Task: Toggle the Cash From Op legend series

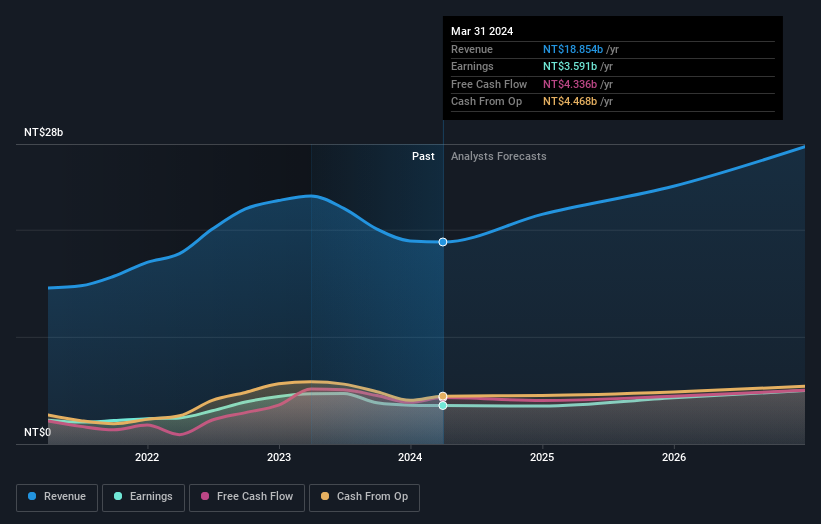Action: [364, 497]
